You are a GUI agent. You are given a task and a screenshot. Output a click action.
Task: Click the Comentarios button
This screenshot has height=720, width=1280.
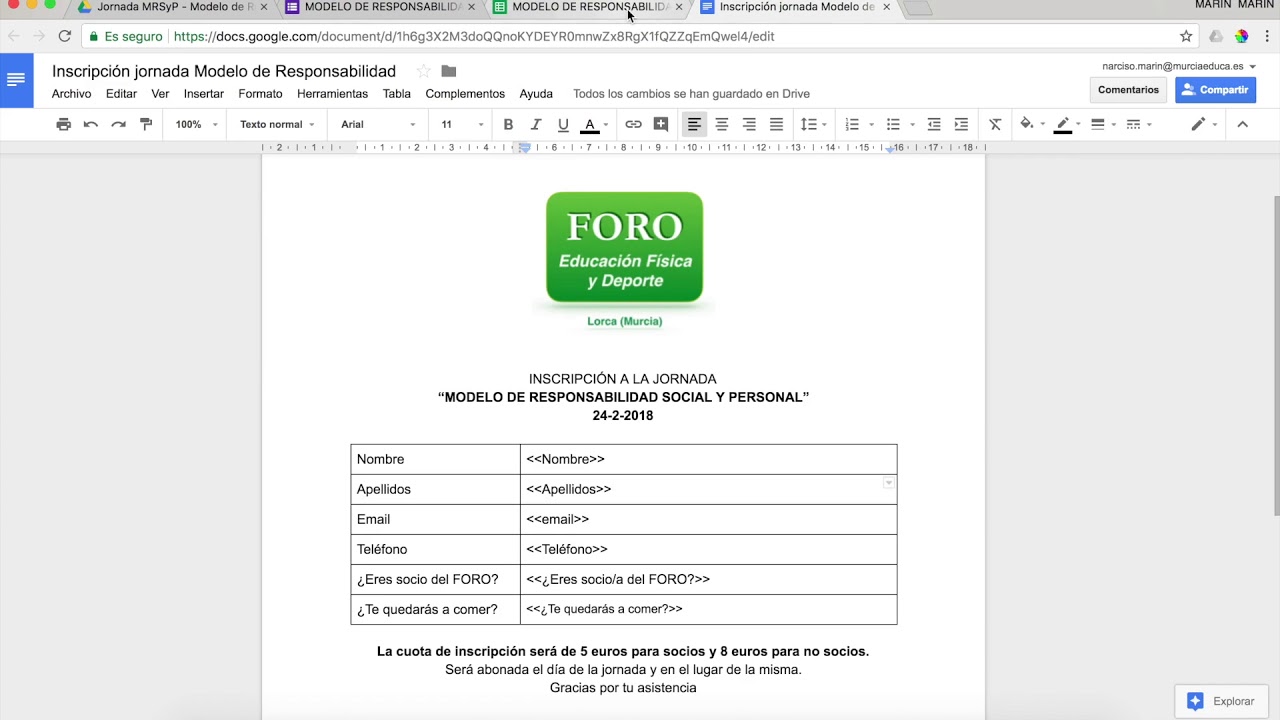point(1128,90)
